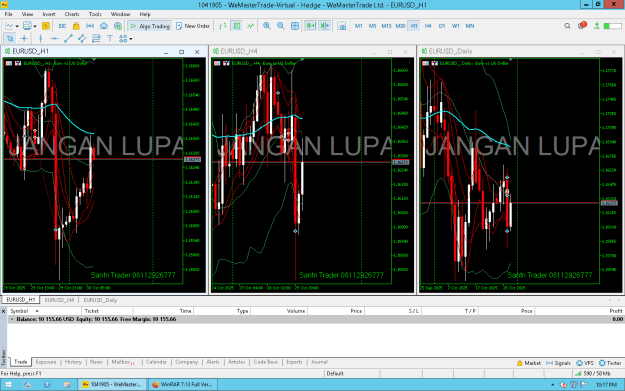Click Tester link in Toolbox bottom right
This screenshot has width=625, height=391.
610,363
